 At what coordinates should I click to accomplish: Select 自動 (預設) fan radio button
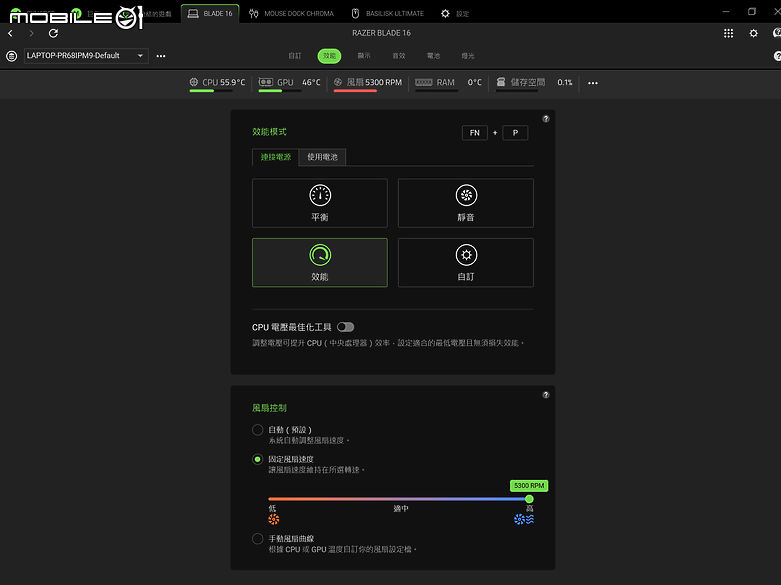click(258, 430)
